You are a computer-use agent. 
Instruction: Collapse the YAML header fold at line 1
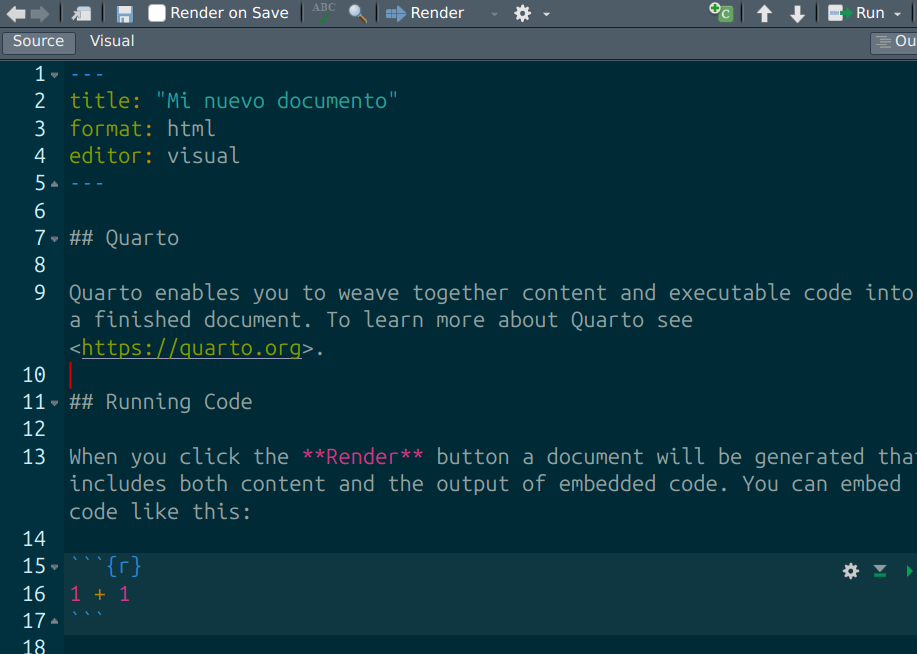pos(54,75)
